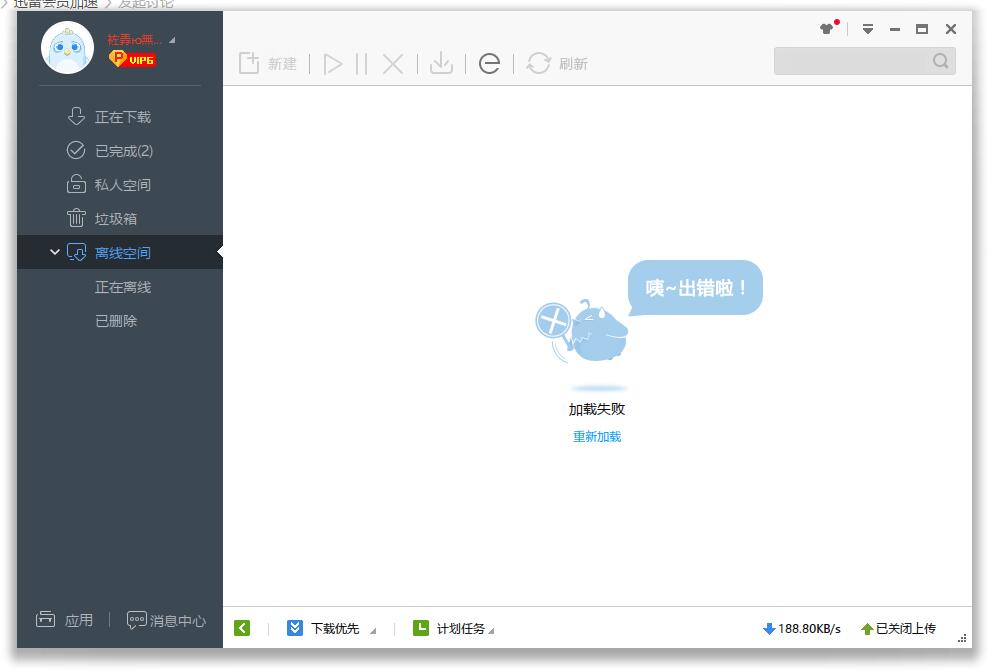Open 消息中心 message center

[168, 620]
